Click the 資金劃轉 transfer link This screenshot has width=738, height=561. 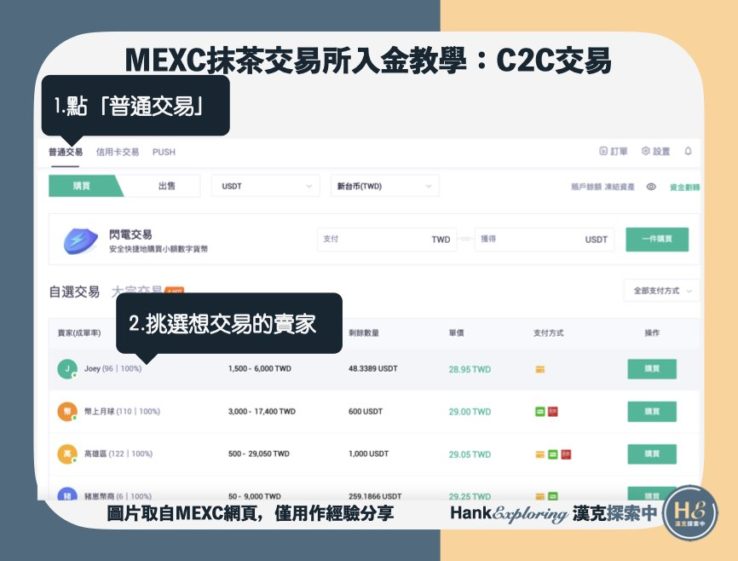click(x=685, y=187)
